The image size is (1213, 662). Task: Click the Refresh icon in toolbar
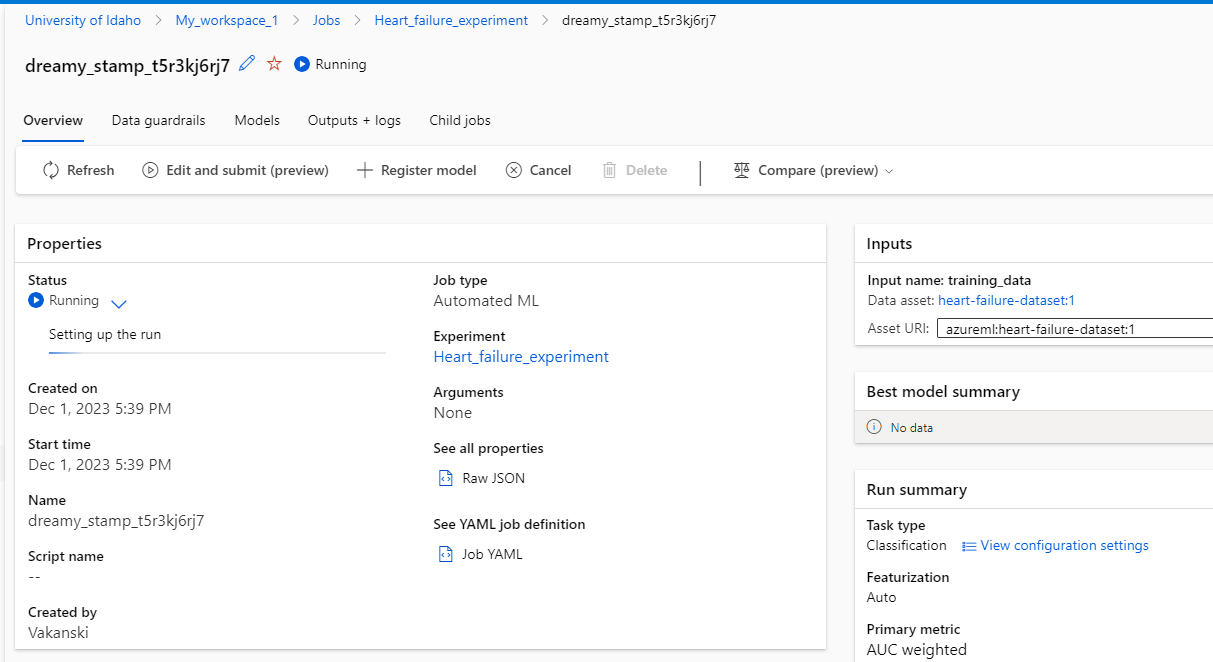[x=51, y=170]
